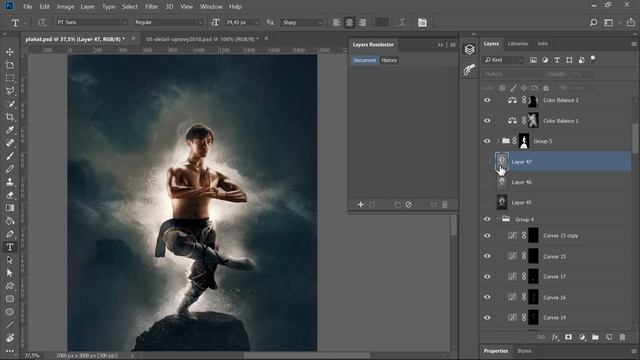Create new adjustment layer icon
Viewport: 640px width, 360px height.
click(x=582, y=337)
